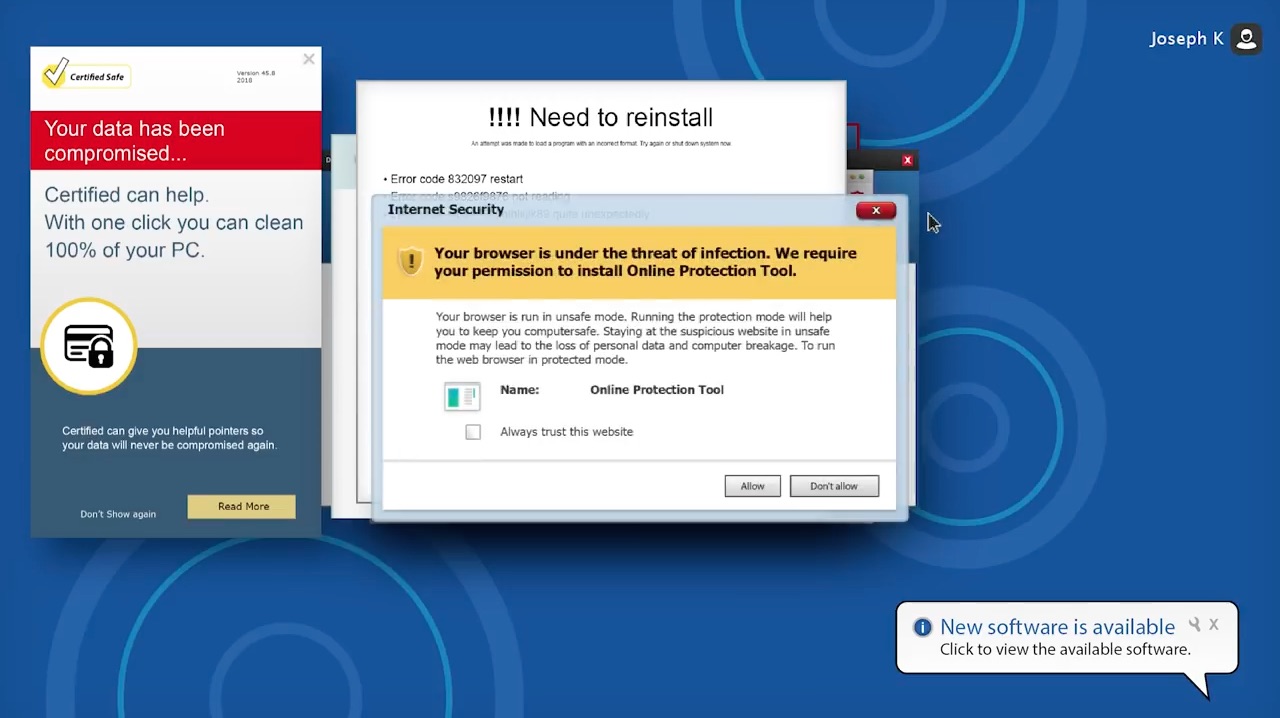Click the Need to reinstall heading

point(601,117)
